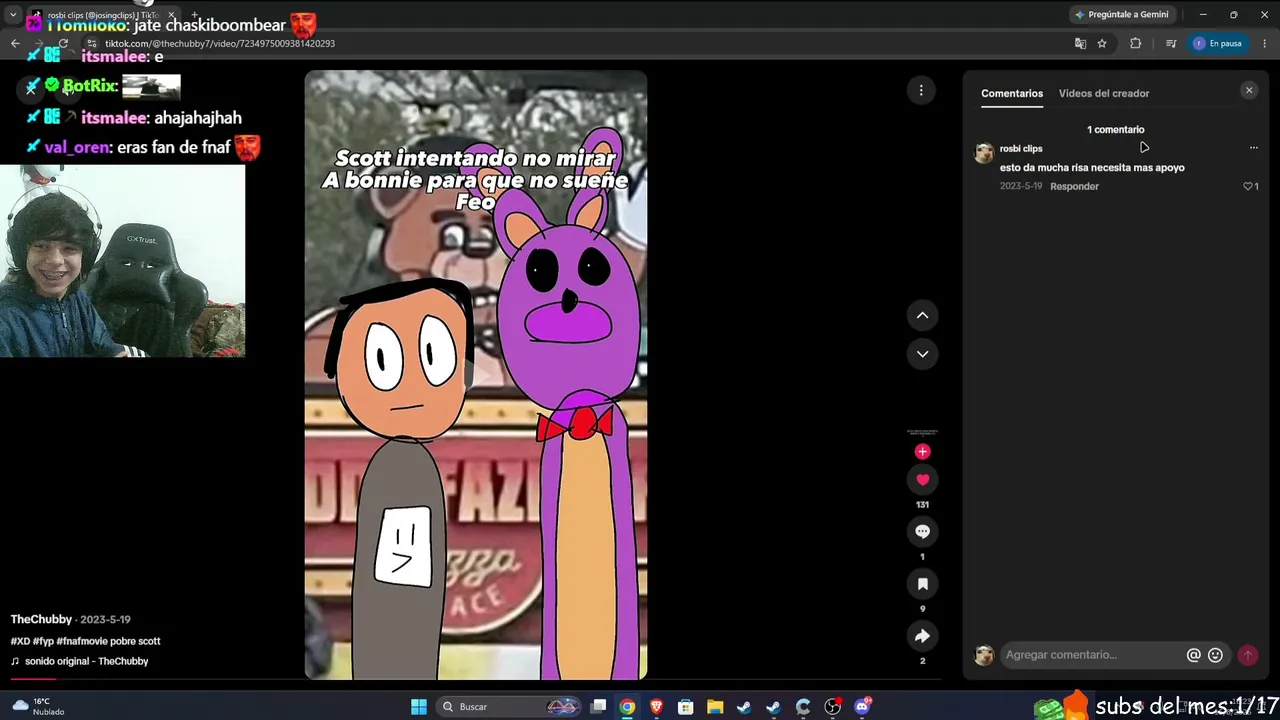Focus the Agregar comentario input field

tap(1092, 655)
